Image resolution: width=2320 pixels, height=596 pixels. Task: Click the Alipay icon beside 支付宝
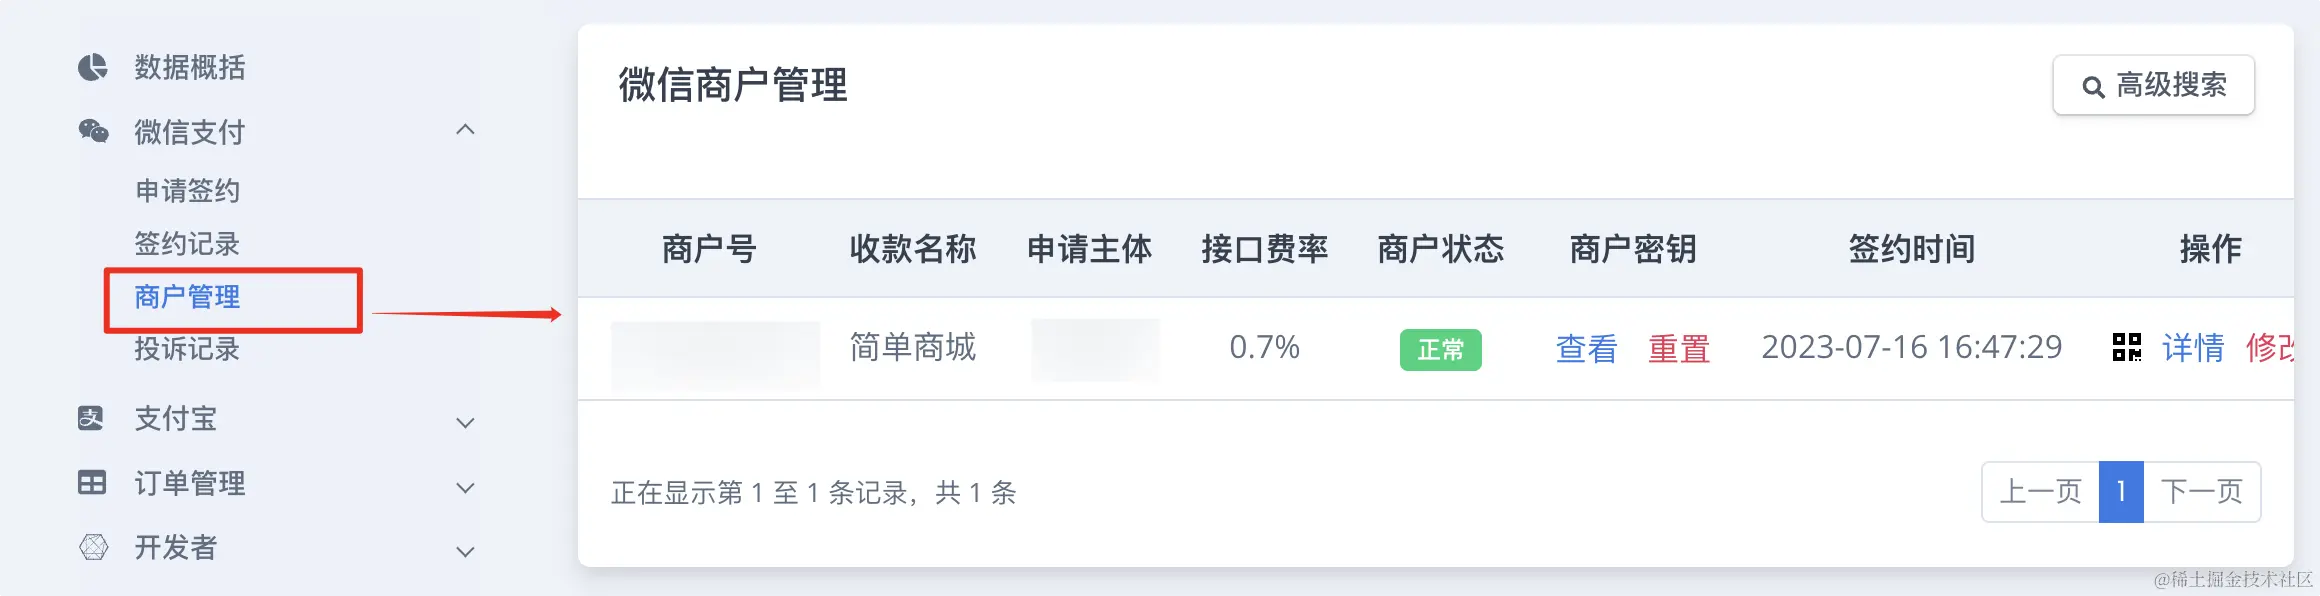[x=91, y=418]
